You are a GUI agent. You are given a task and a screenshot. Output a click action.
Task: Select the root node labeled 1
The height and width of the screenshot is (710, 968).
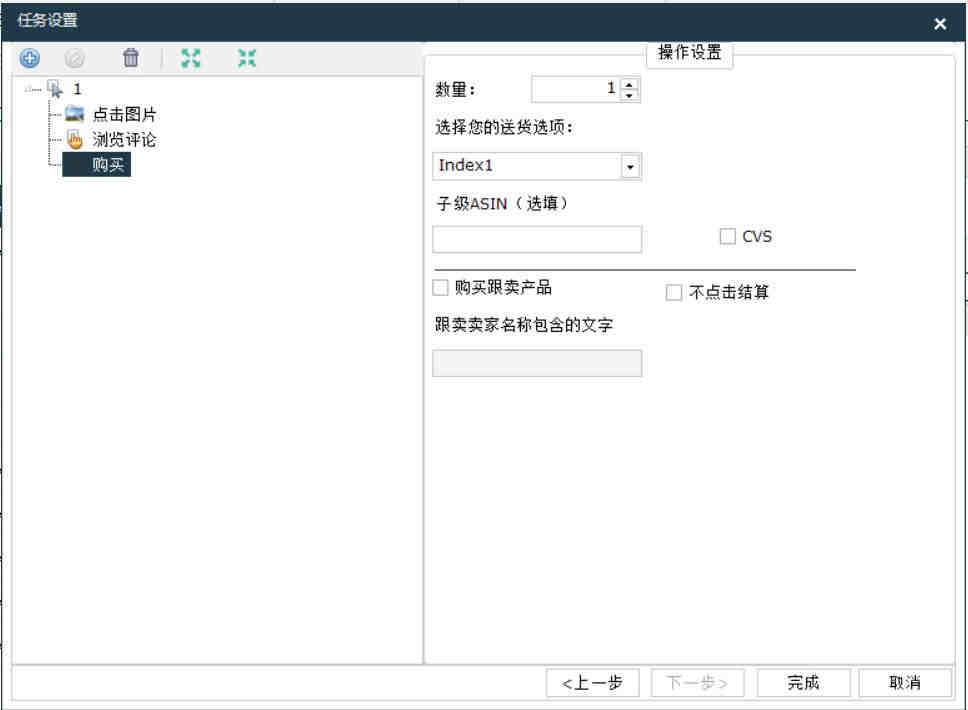click(x=77, y=89)
